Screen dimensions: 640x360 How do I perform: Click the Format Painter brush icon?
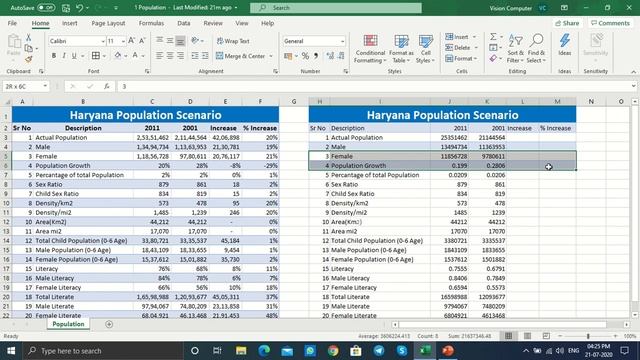pos(29,60)
